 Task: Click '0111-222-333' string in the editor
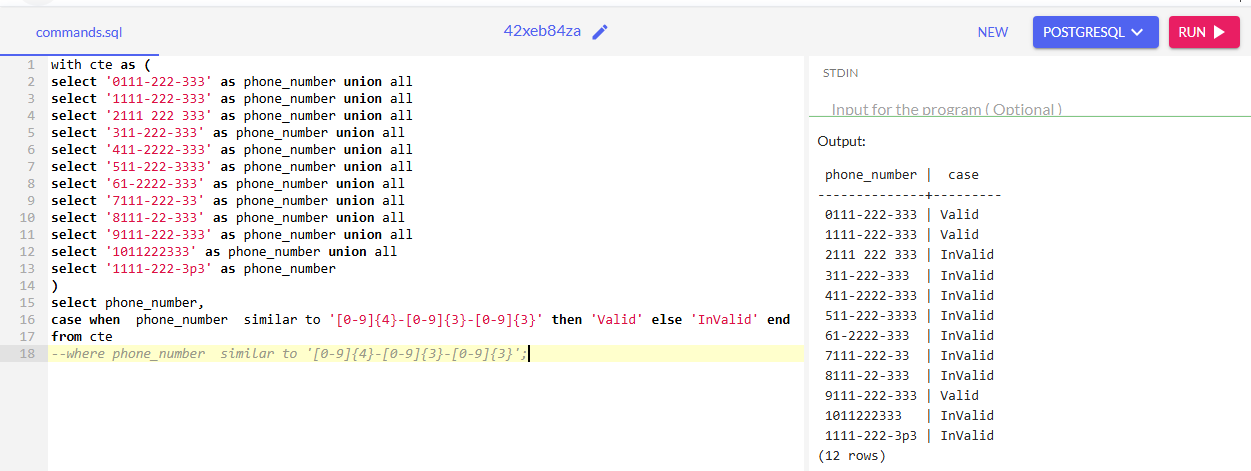pyautogui.click(x=159, y=81)
